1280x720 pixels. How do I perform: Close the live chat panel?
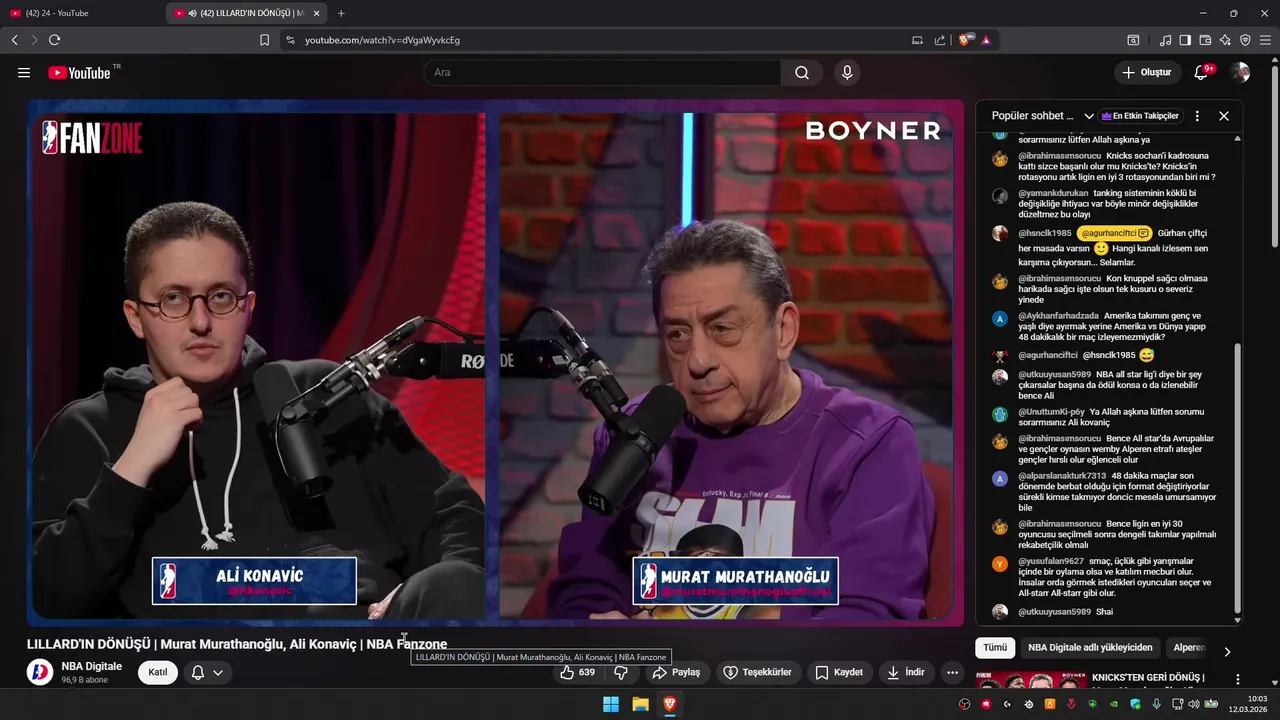click(1224, 116)
